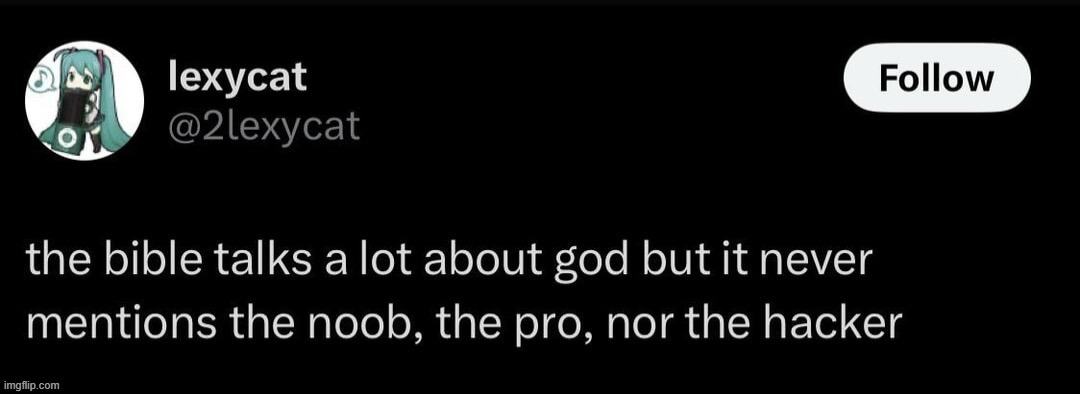1080x394 pixels.
Task: Open lexycat's profile picture avatar
Action: 84,101
